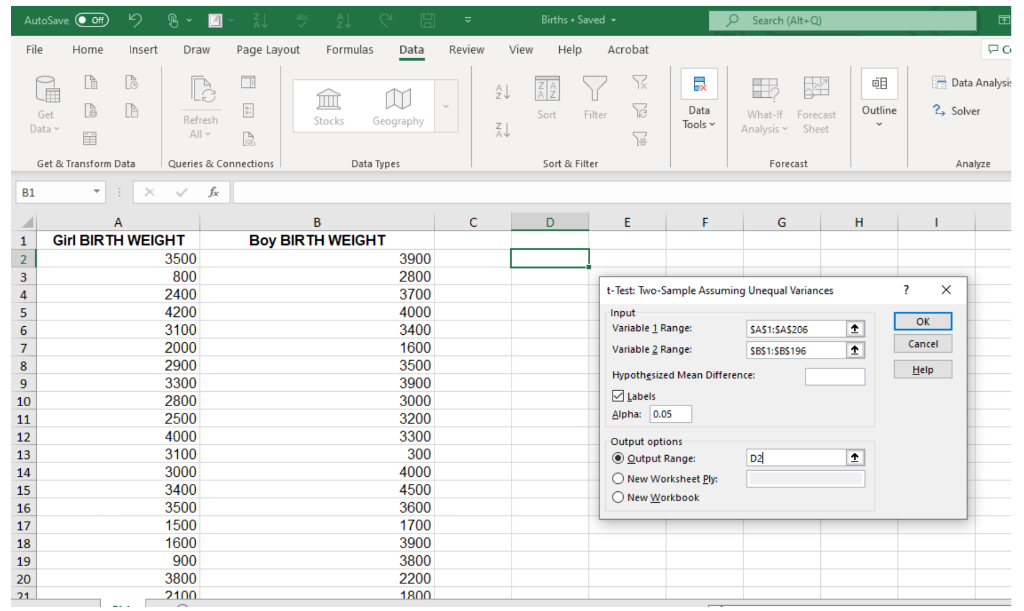Screen dimensions: 1024x611
Task: Click the Help button in the dialog
Action: click(x=921, y=369)
